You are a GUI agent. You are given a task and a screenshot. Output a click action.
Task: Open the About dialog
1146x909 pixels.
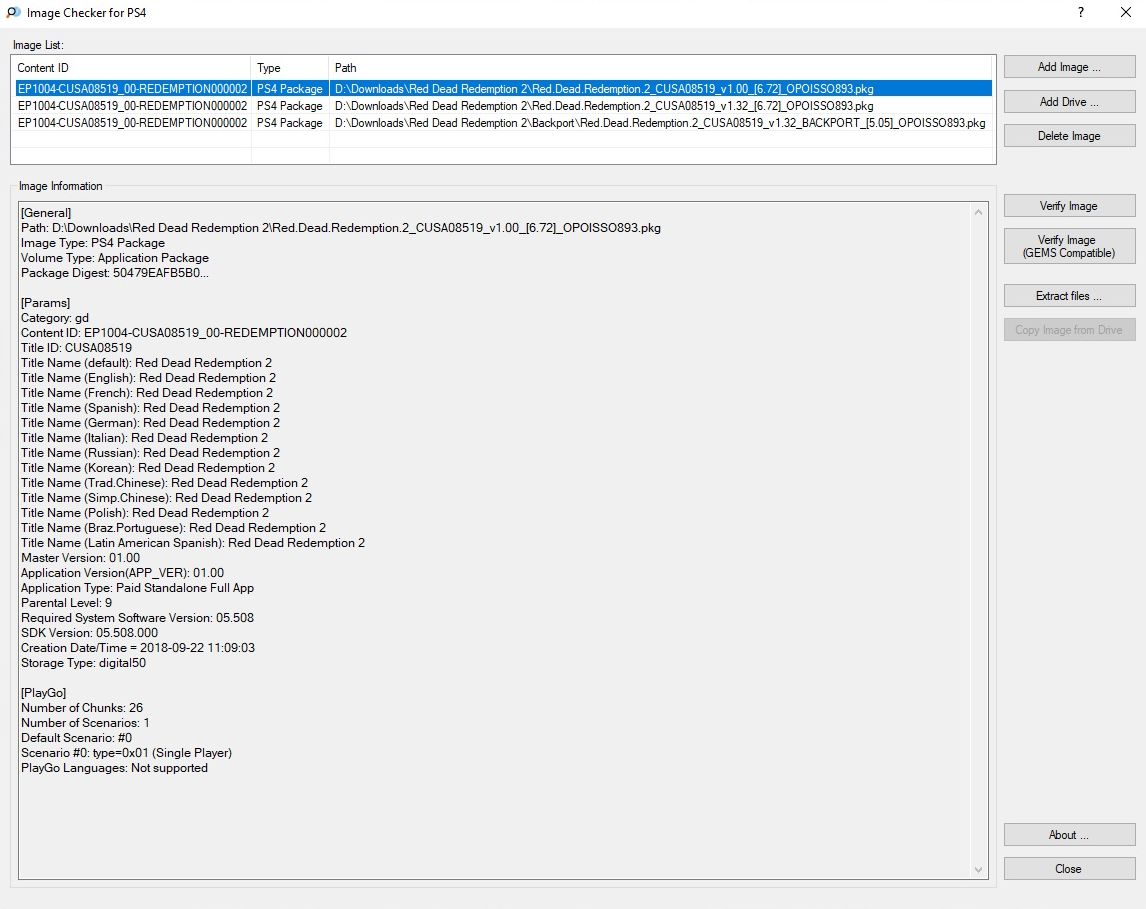1069,834
